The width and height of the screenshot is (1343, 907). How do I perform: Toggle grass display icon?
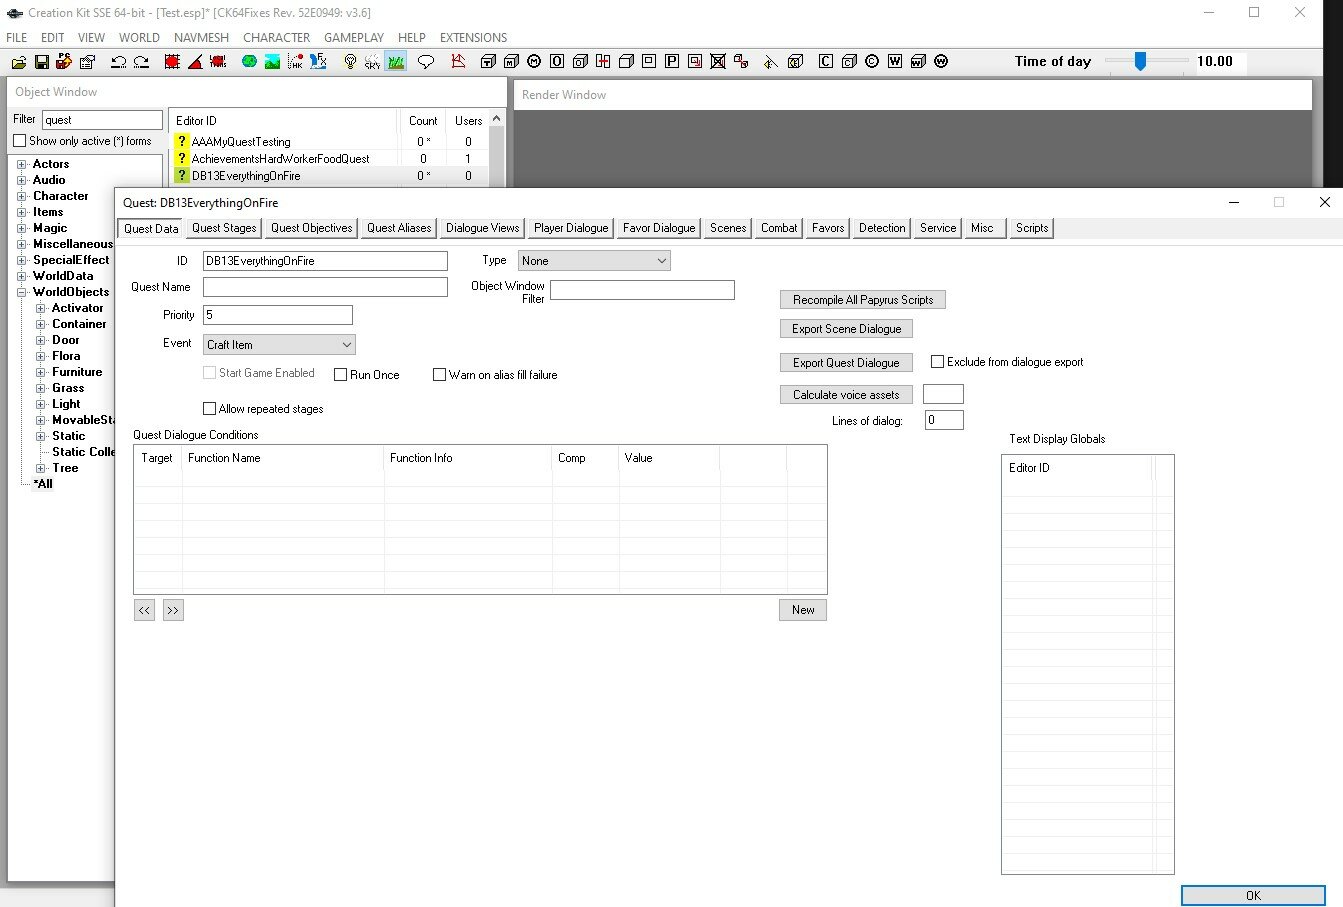[x=395, y=62]
